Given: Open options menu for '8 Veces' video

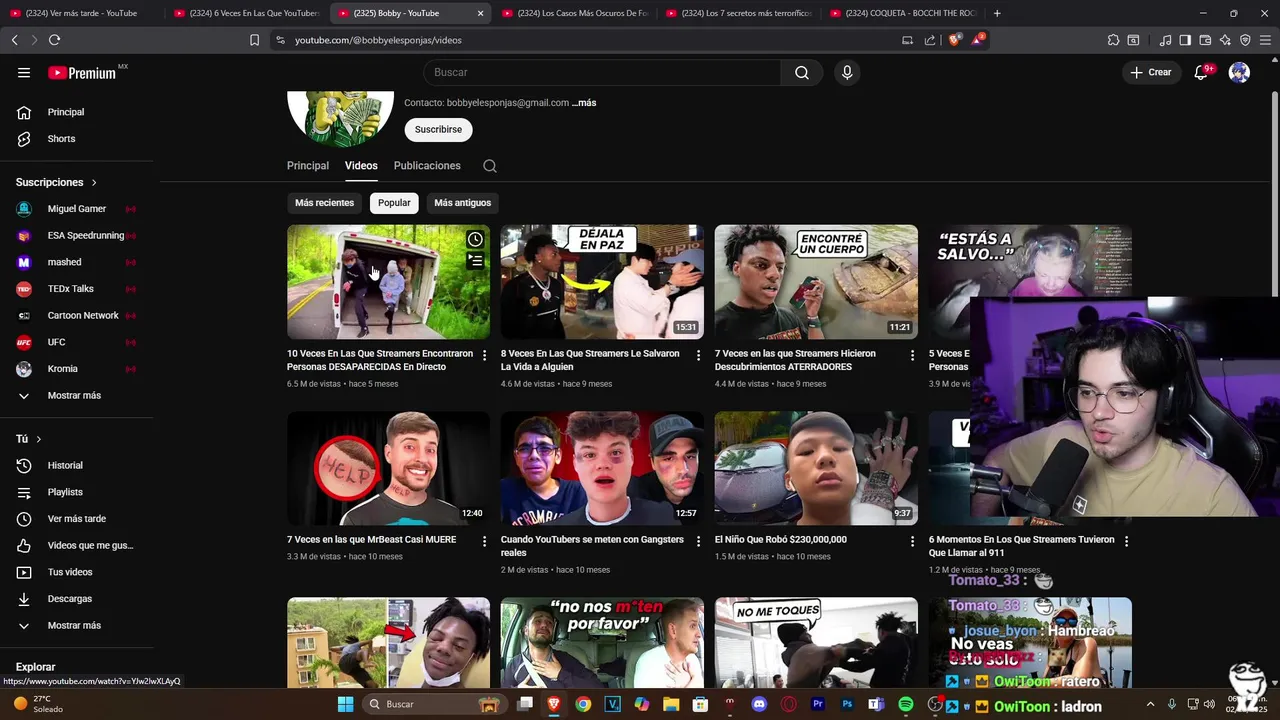Looking at the screenshot, I should [698, 355].
